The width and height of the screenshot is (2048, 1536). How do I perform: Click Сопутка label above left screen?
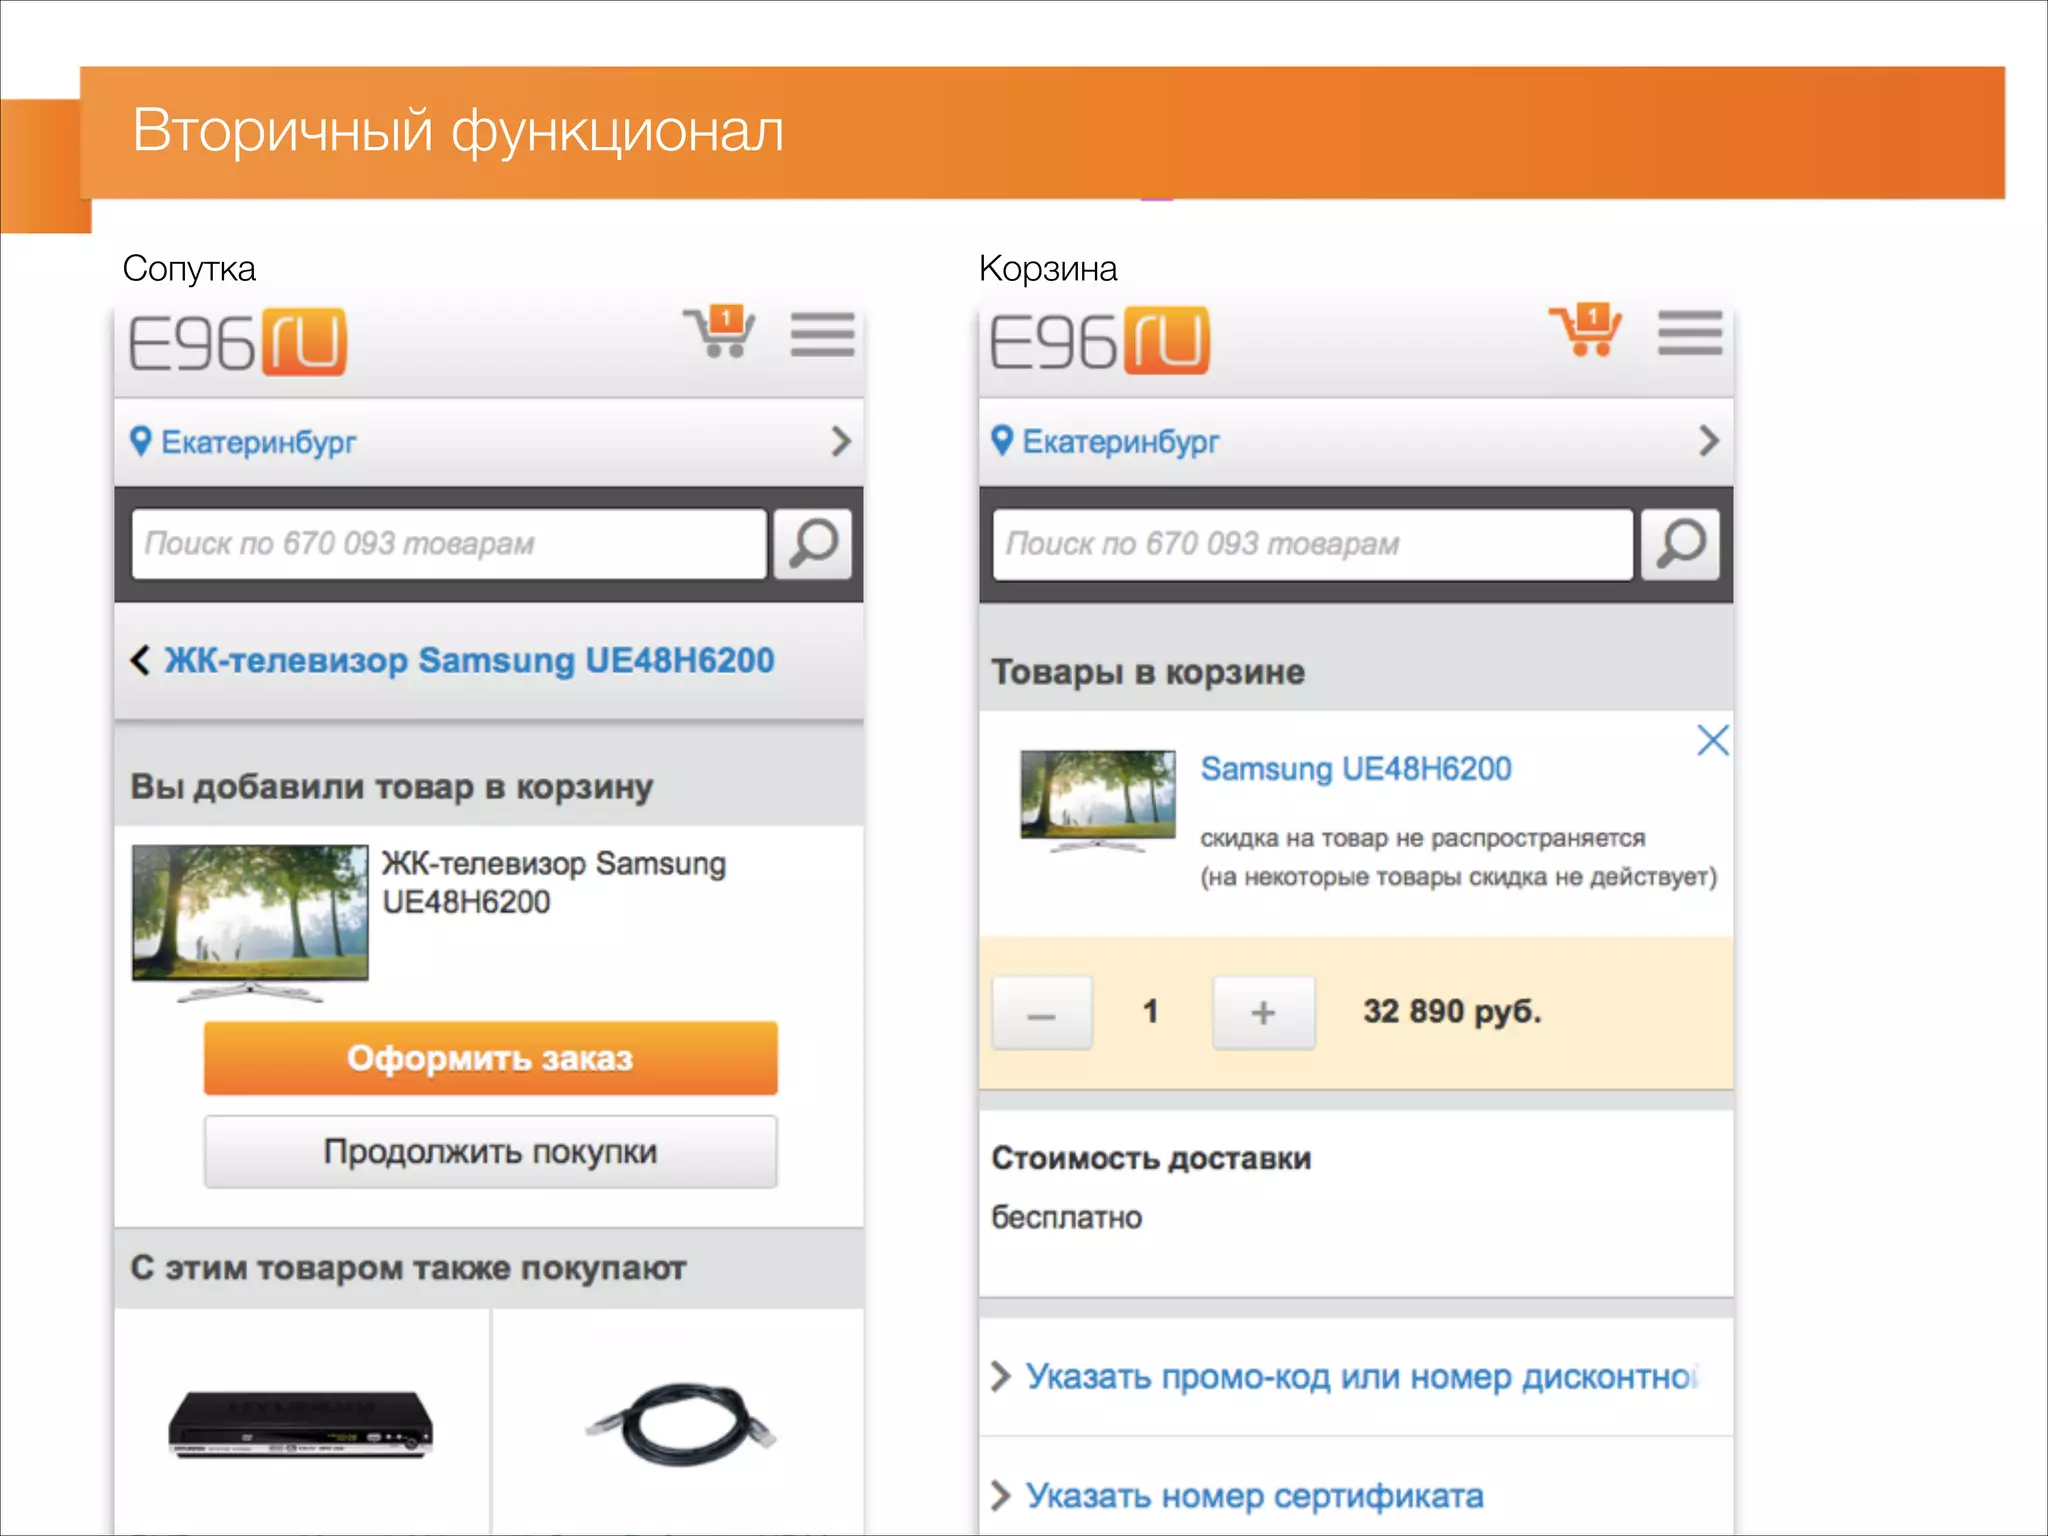pyautogui.click(x=189, y=268)
